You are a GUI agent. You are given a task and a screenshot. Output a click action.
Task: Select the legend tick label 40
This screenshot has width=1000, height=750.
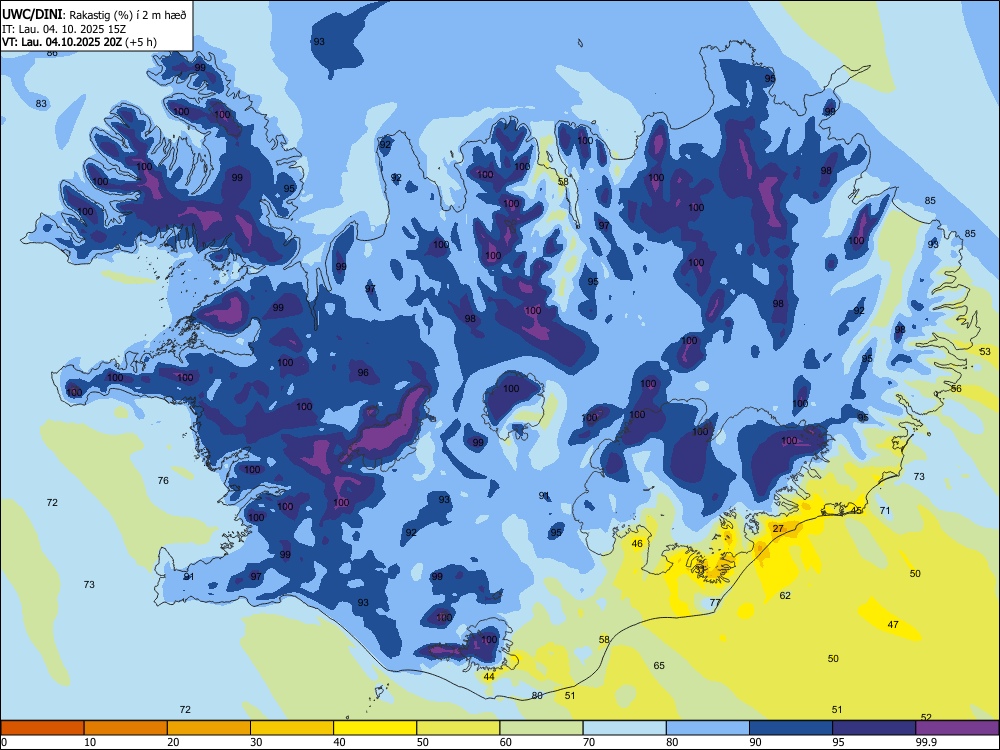pyautogui.click(x=339, y=742)
